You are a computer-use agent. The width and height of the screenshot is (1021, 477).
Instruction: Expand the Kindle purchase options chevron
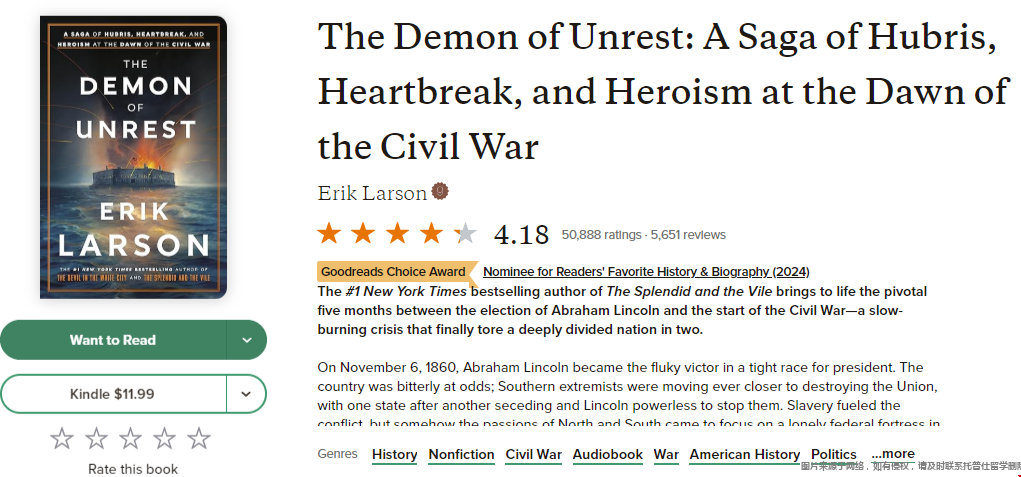tap(247, 394)
